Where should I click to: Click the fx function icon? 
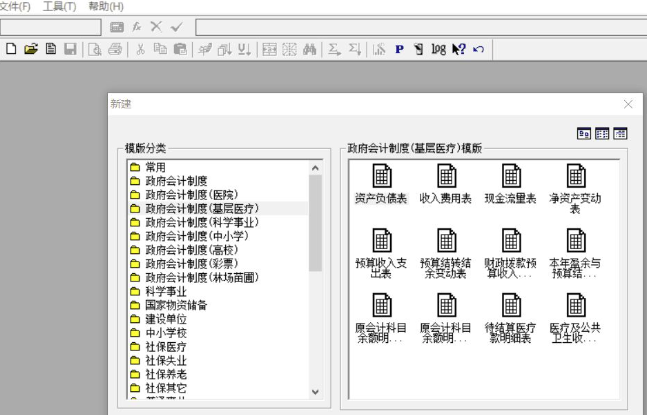pos(137,27)
